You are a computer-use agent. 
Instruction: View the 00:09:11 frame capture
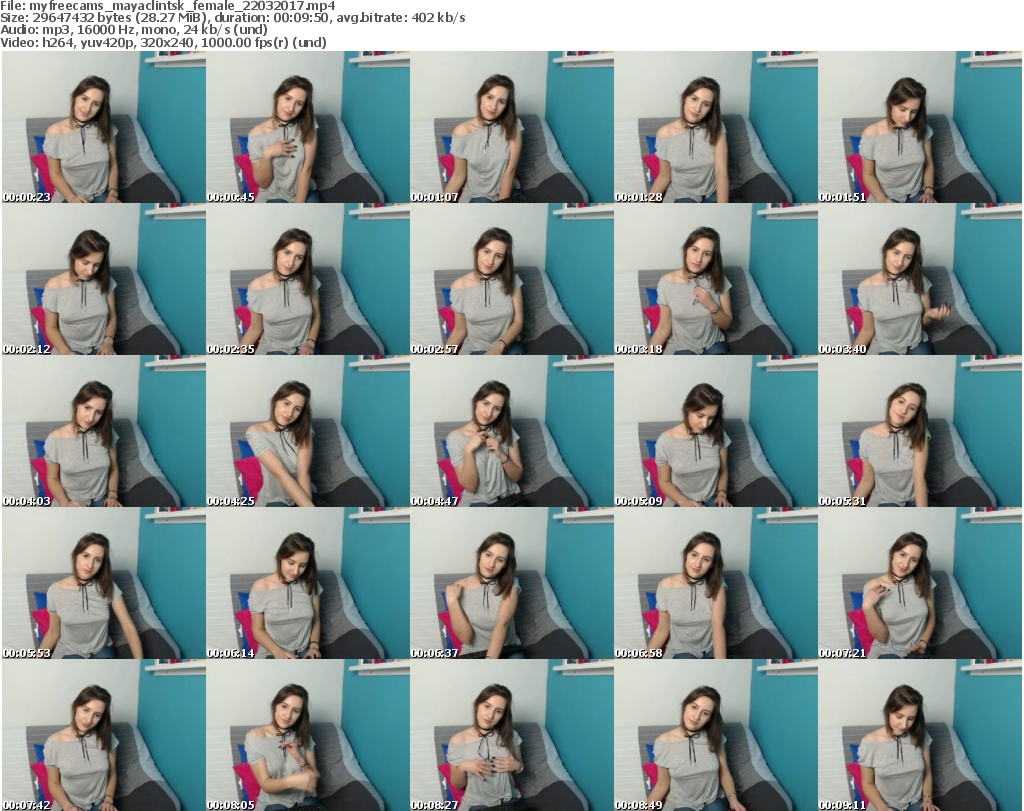(x=920, y=735)
